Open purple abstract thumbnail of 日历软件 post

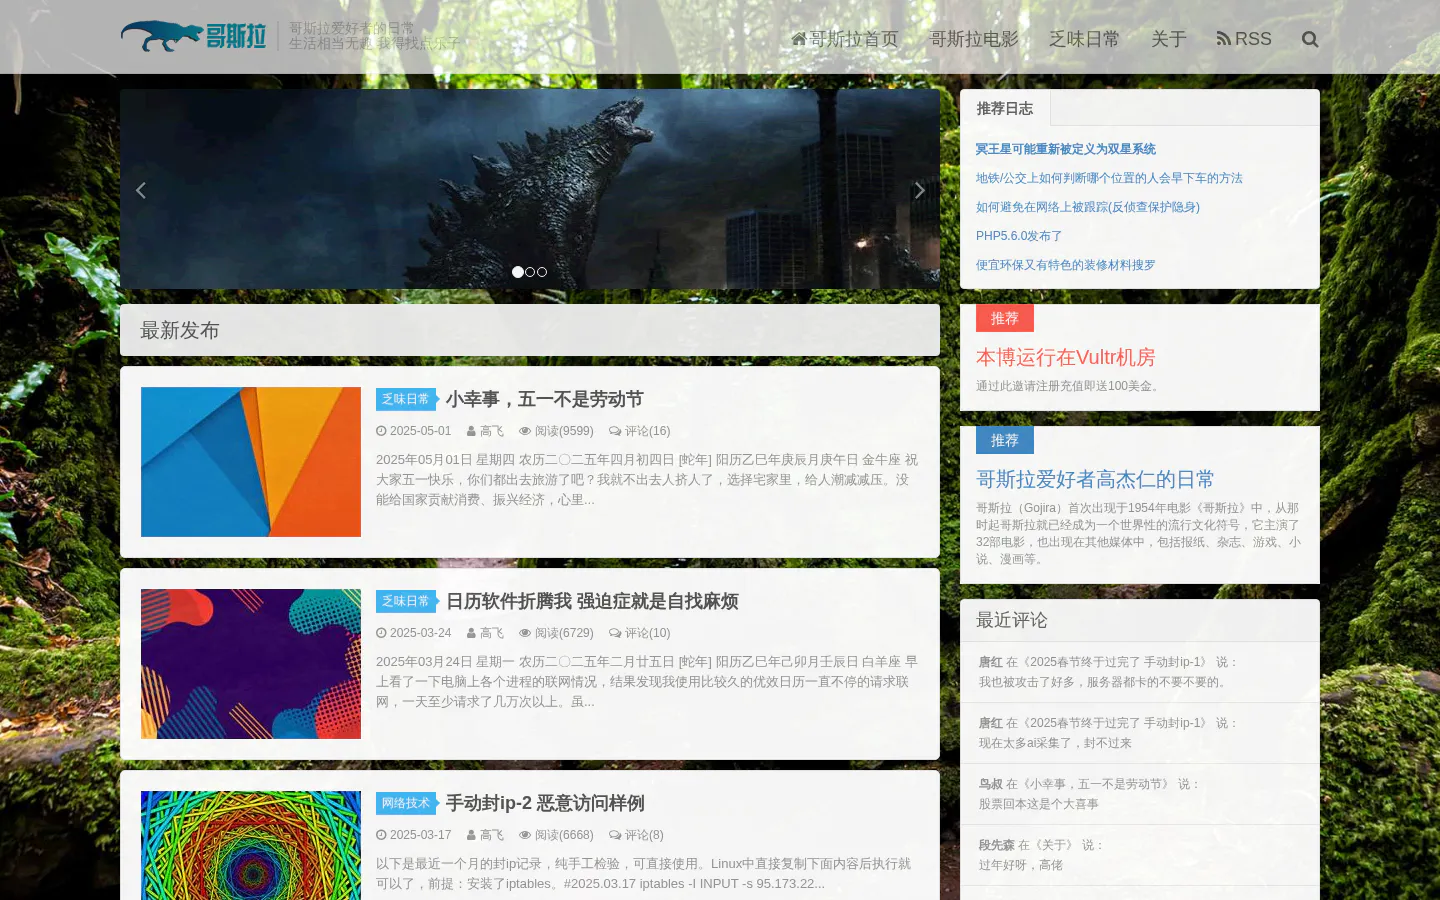pos(251,664)
